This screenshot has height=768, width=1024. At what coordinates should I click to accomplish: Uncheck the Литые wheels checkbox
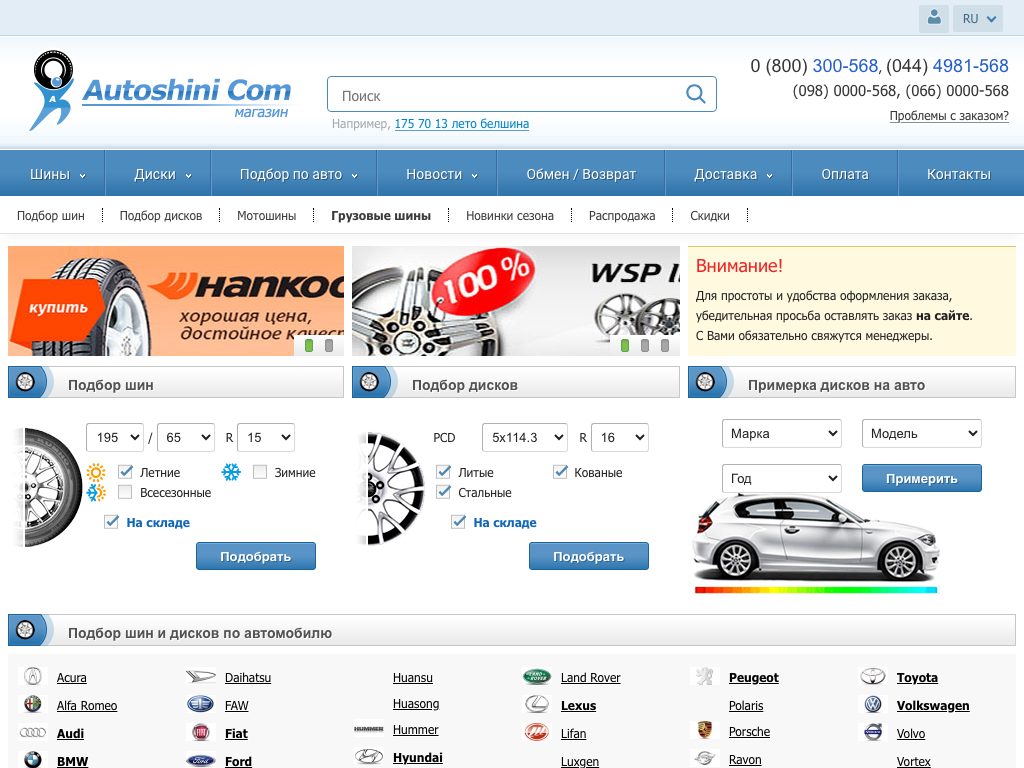[x=443, y=472]
